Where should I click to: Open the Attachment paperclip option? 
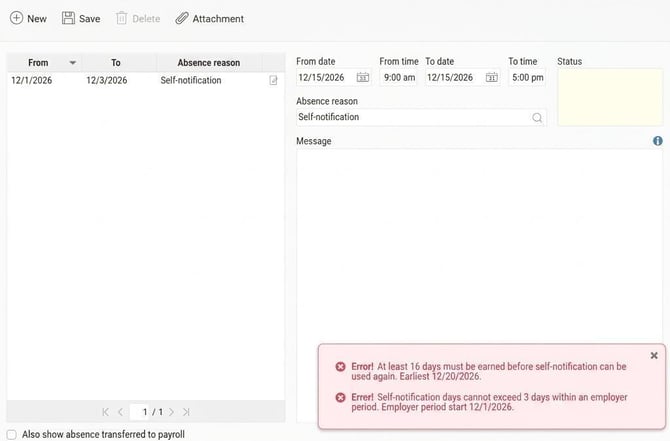point(209,18)
